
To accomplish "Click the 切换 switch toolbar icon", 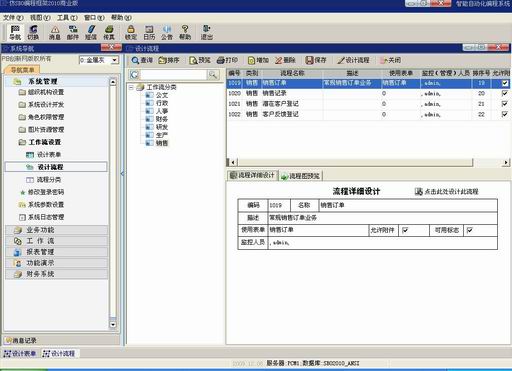I will tap(33, 32).
